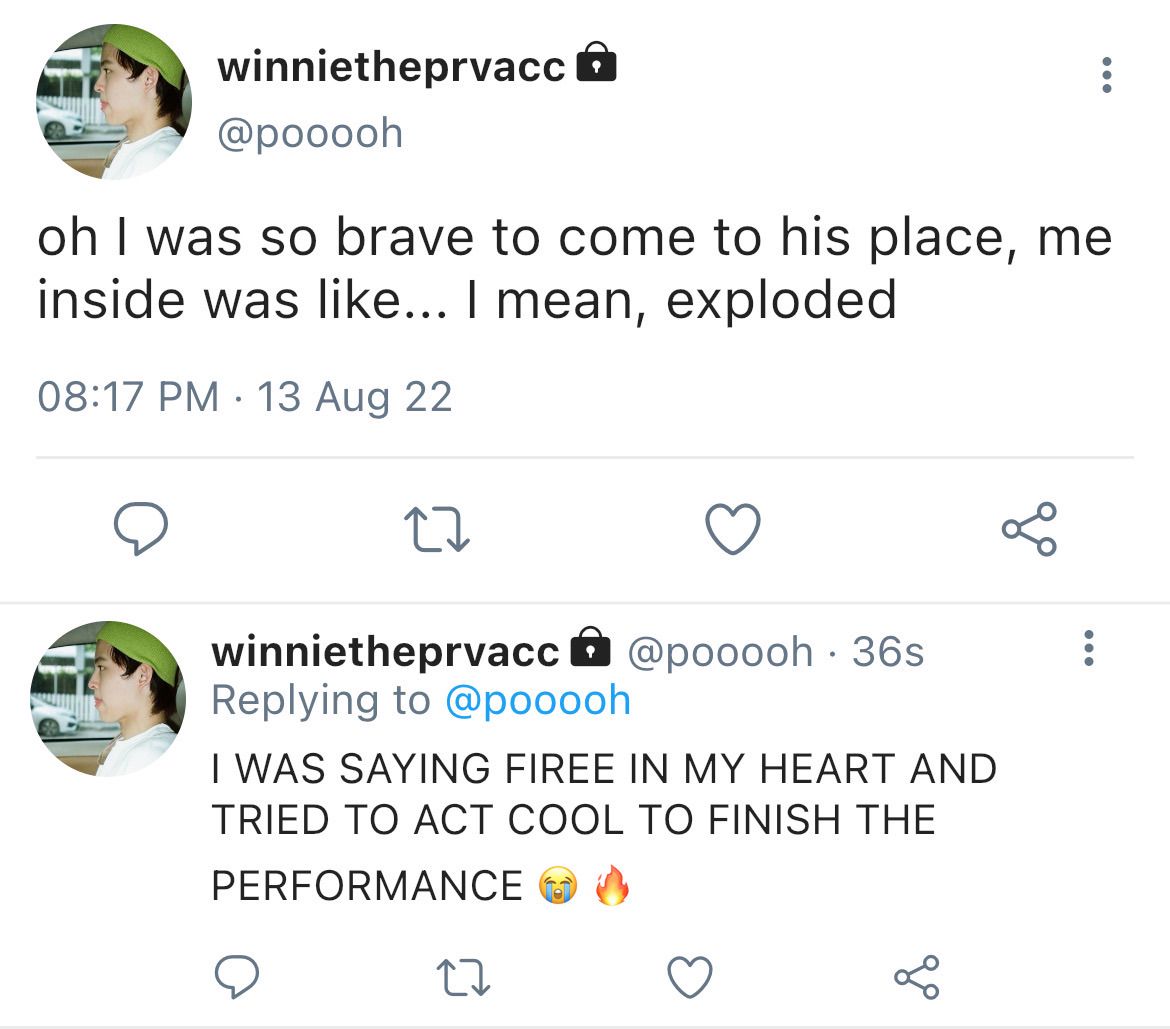
Task: Open the winnietheprvacc name in main tweet
Action: point(391,67)
